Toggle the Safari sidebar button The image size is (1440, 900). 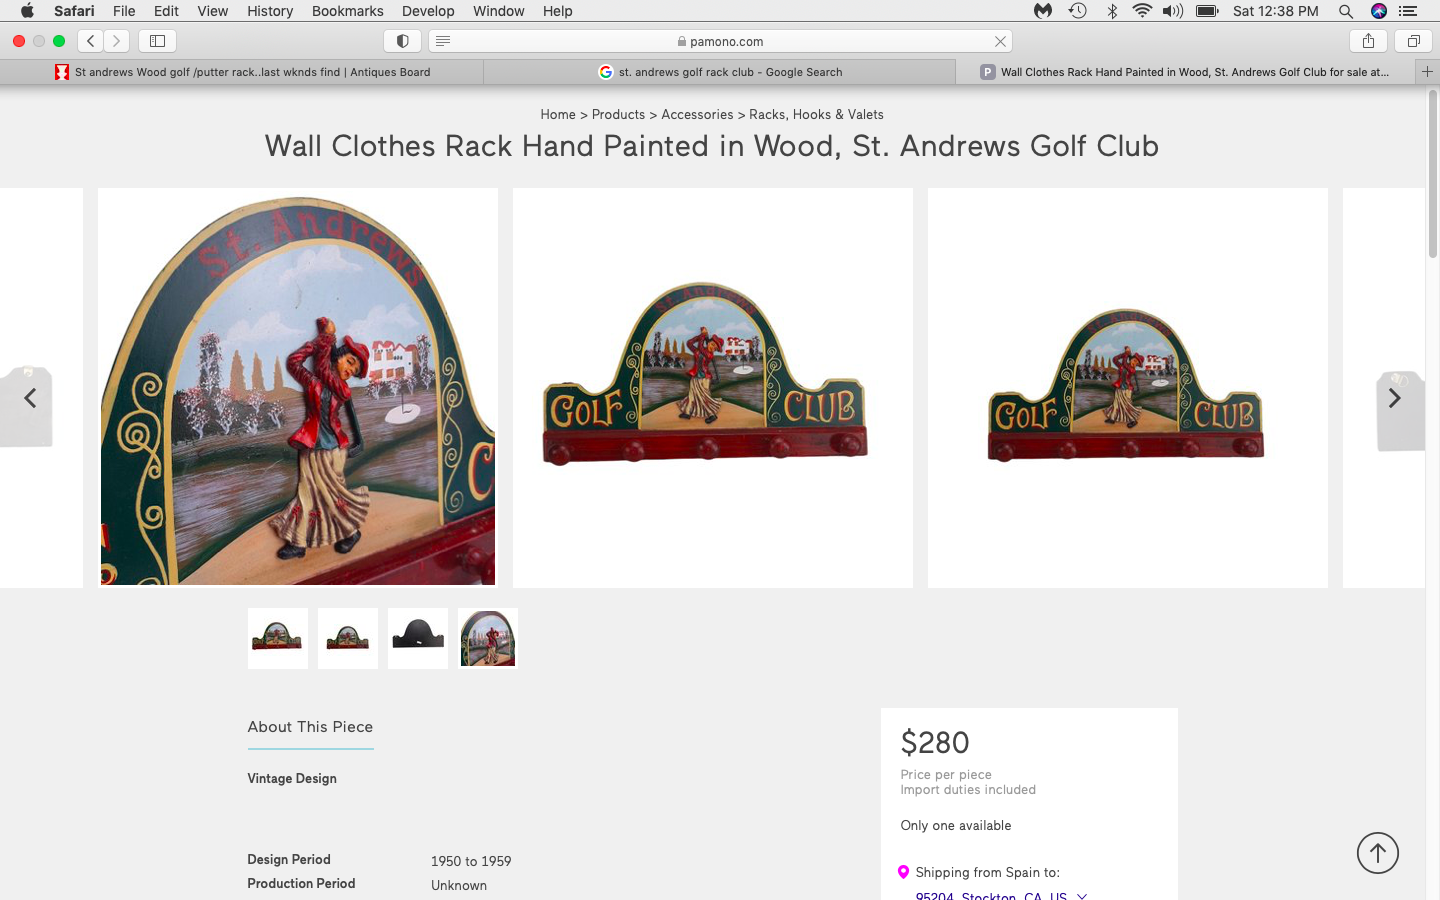pyautogui.click(x=157, y=41)
